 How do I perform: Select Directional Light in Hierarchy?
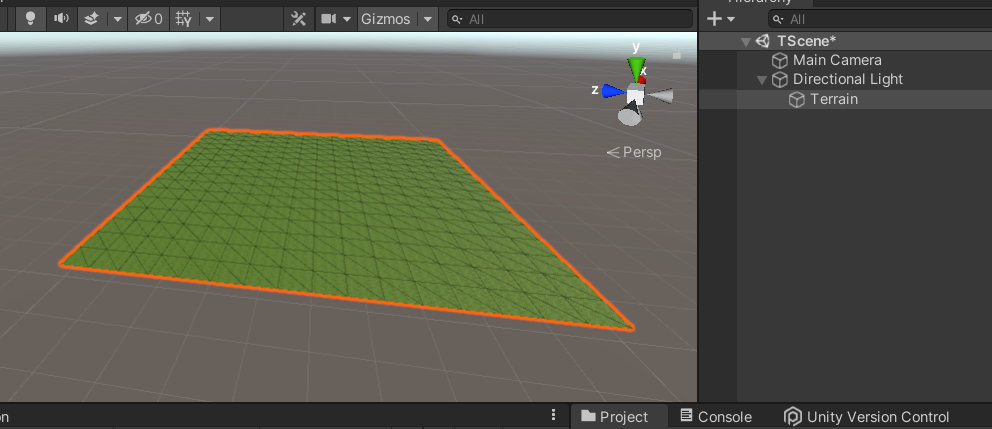847,79
